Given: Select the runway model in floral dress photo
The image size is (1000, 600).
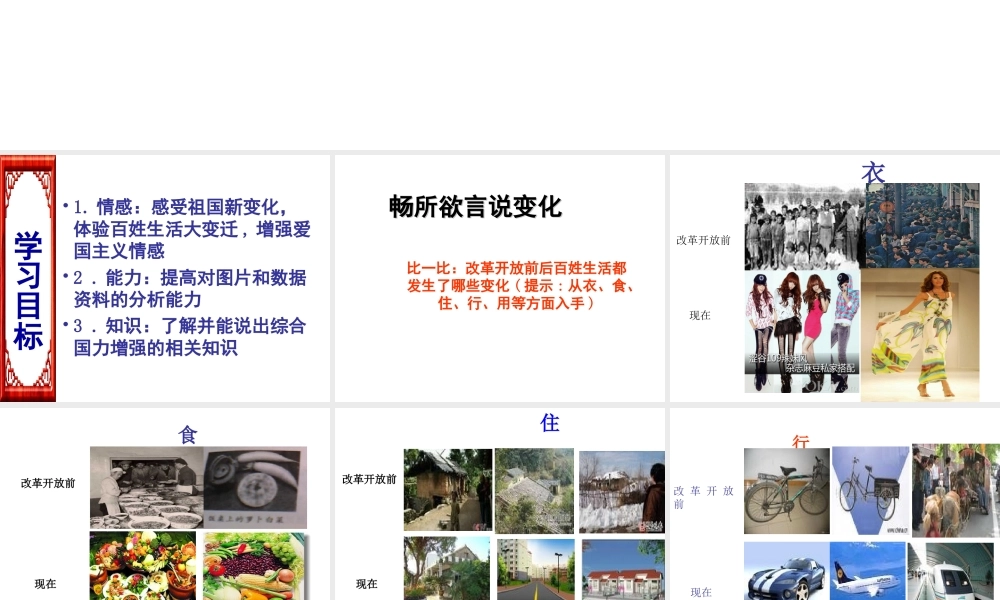Looking at the screenshot, I should point(920,335).
